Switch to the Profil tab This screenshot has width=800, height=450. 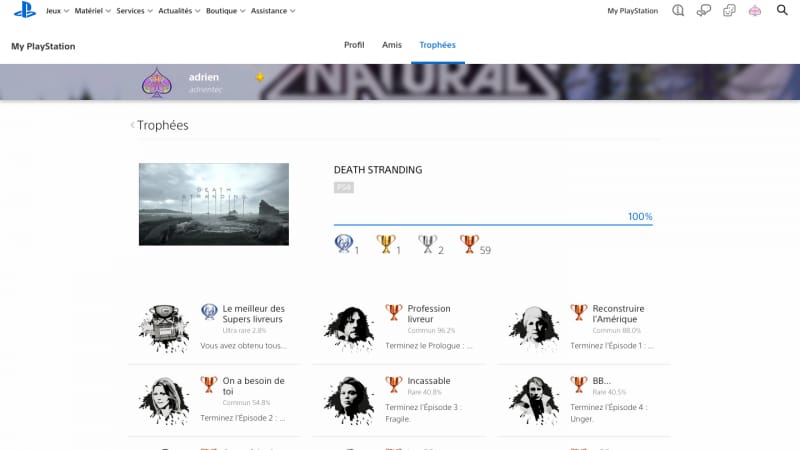(x=354, y=45)
